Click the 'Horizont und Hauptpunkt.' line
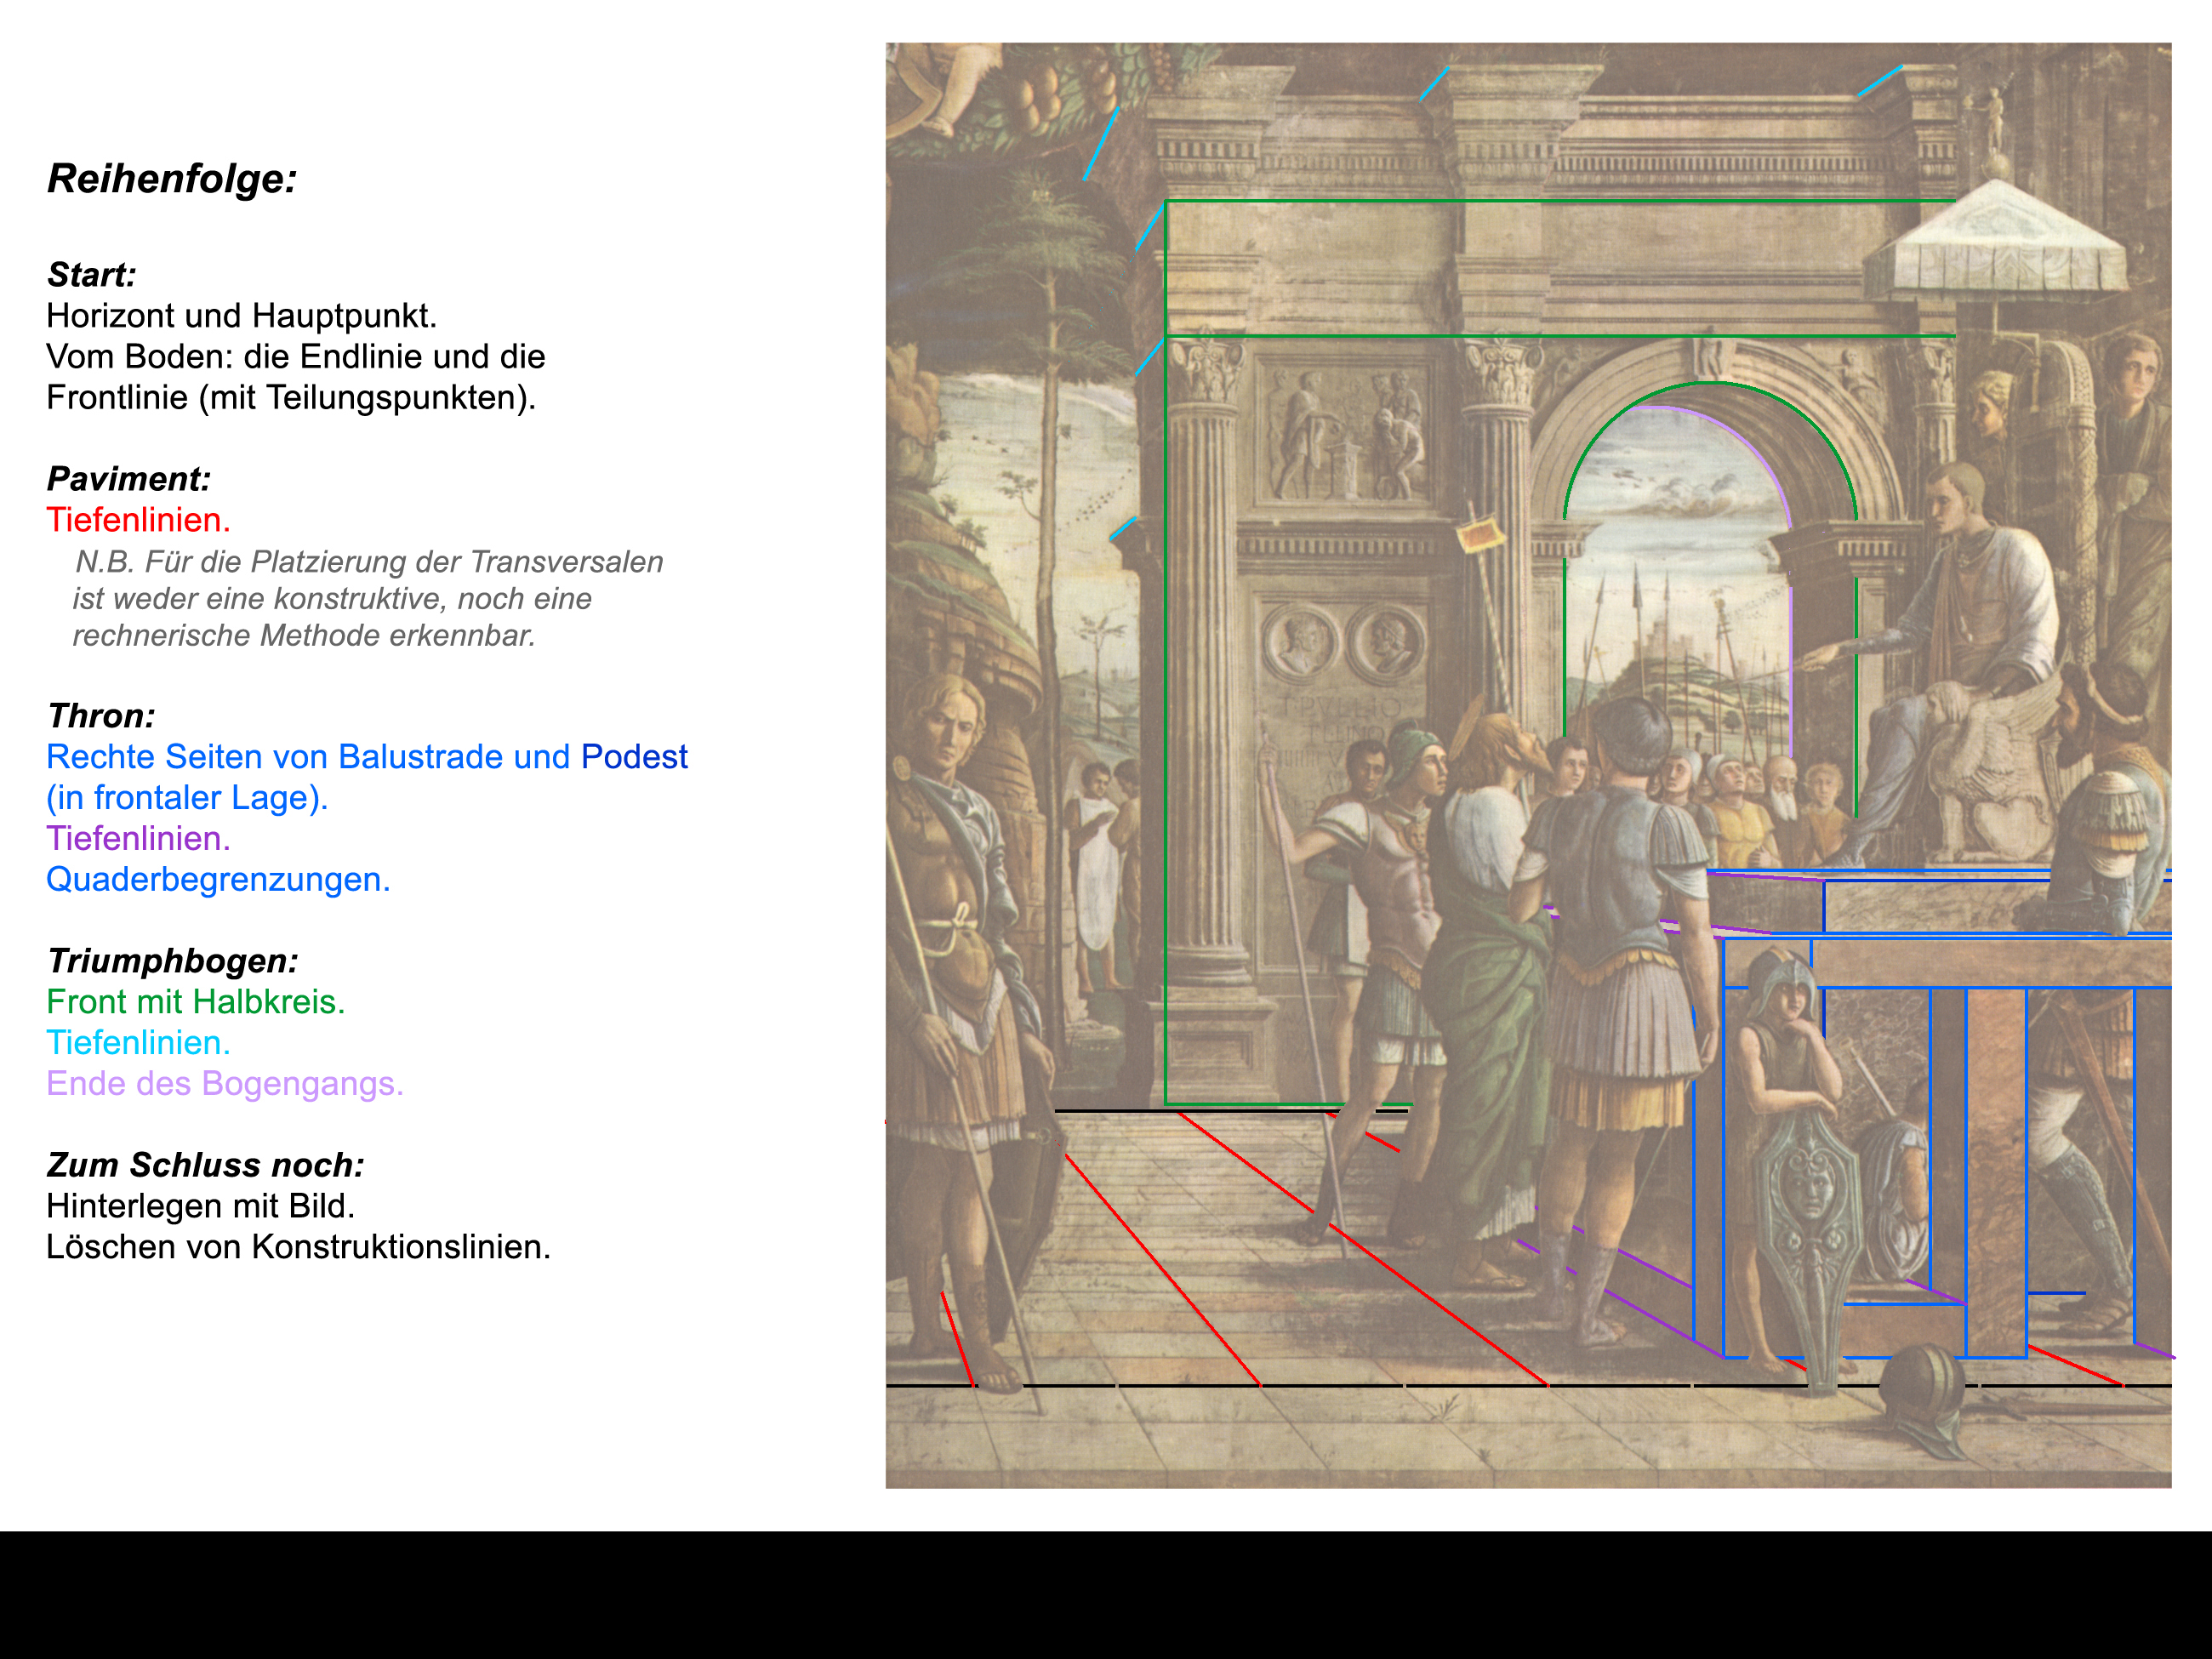 (241, 316)
